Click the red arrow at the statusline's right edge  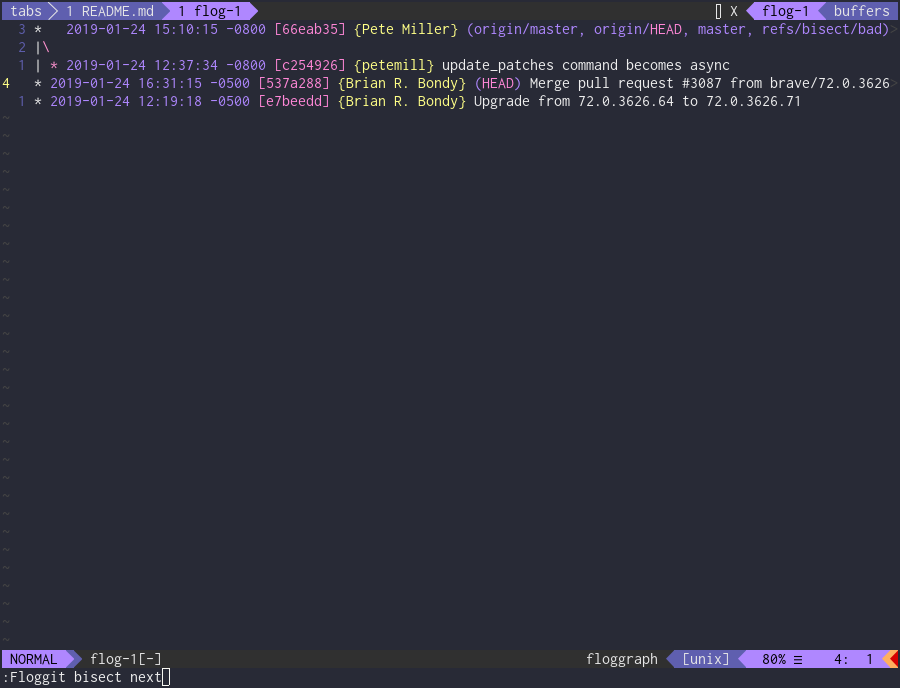pyautogui.click(x=893, y=658)
